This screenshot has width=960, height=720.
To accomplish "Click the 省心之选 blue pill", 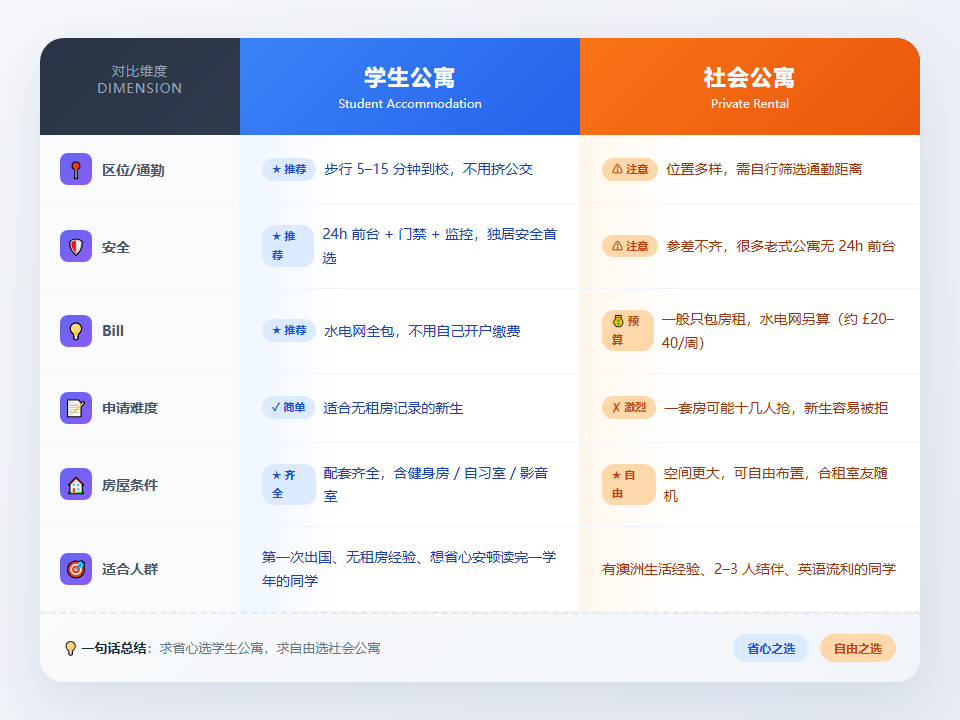I will pos(771,648).
